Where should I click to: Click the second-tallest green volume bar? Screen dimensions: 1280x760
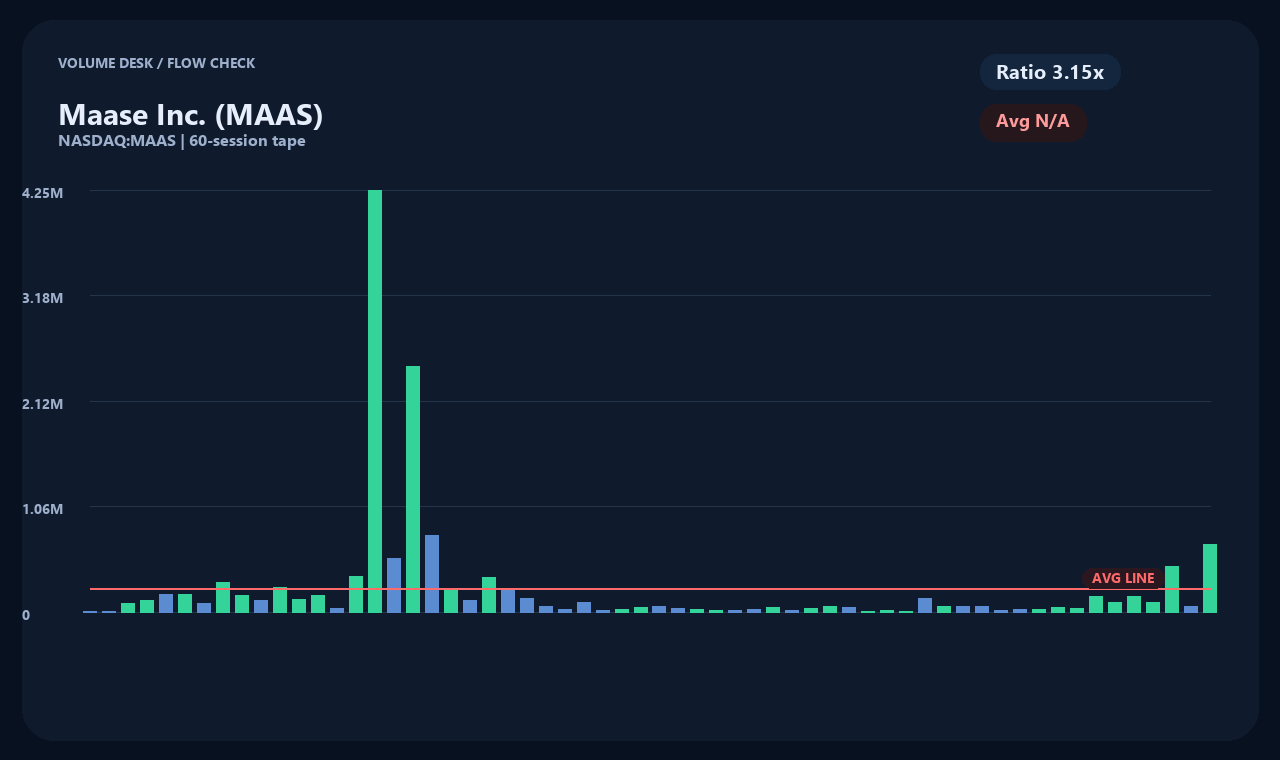(413, 489)
